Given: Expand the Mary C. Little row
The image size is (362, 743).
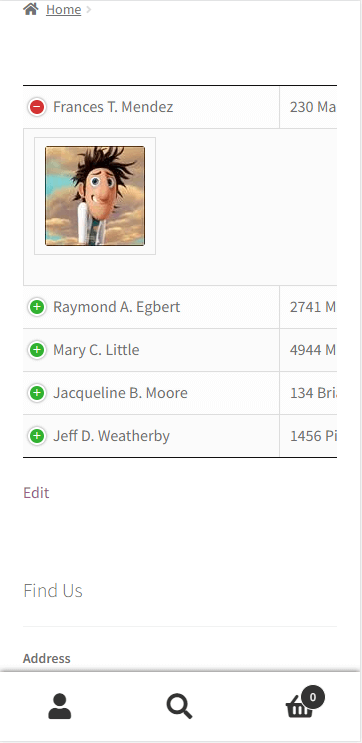Looking at the screenshot, I should coord(37,350).
